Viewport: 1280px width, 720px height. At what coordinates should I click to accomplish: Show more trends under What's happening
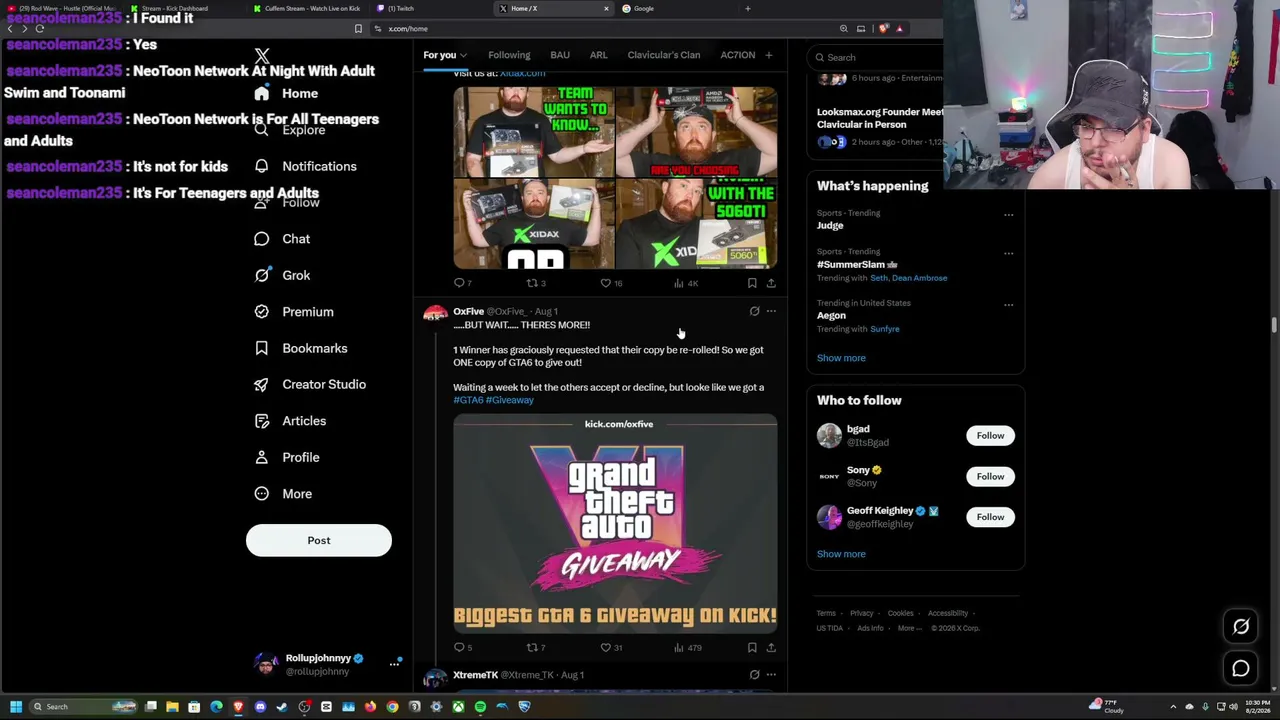pyautogui.click(x=841, y=358)
